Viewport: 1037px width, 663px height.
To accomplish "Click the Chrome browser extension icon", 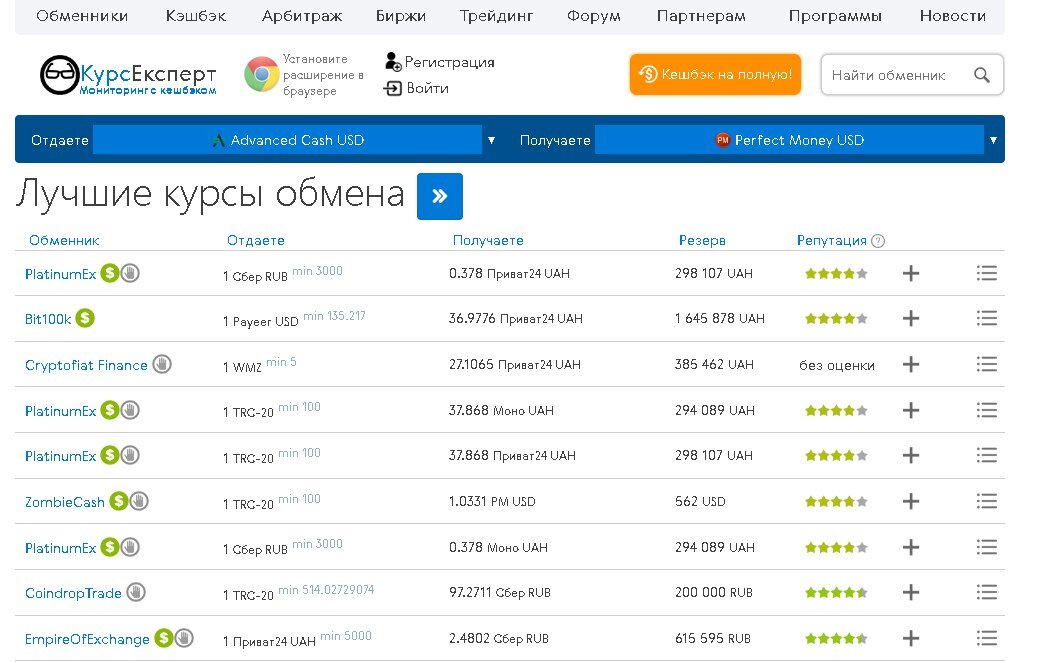I will point(261,74).
